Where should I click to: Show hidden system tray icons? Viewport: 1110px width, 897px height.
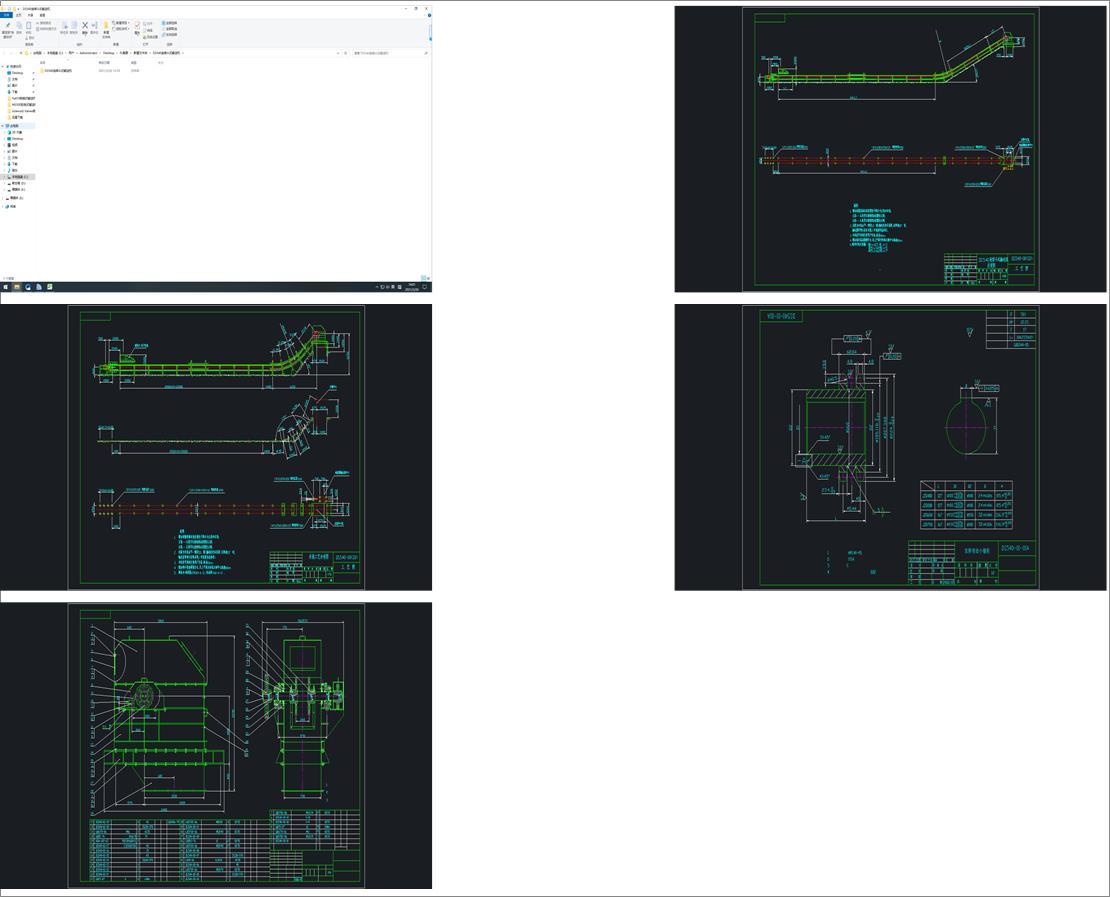(377, 287)
